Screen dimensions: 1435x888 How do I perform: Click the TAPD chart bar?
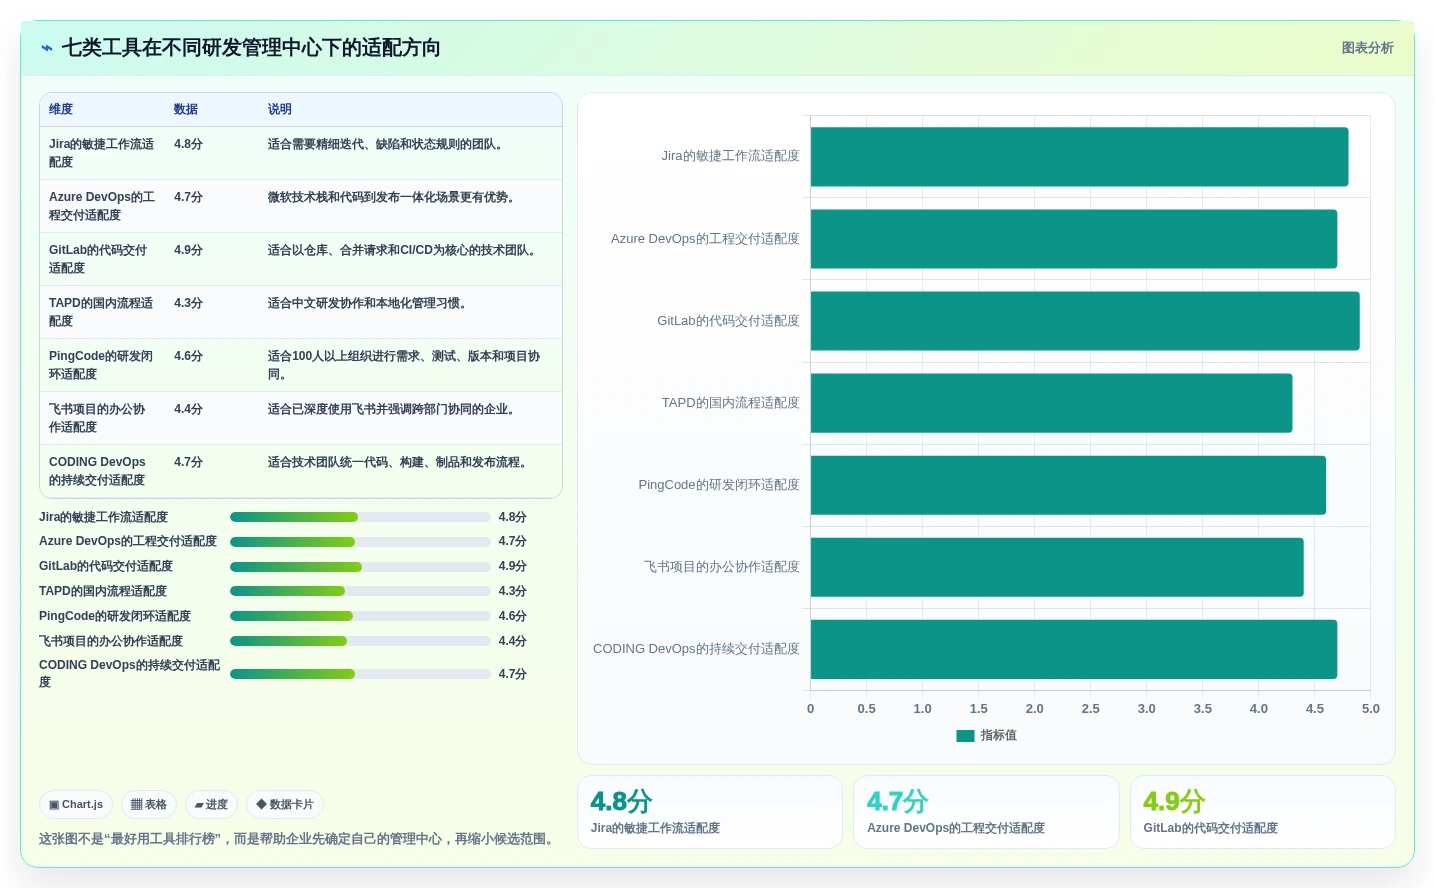pos(1051,403)
